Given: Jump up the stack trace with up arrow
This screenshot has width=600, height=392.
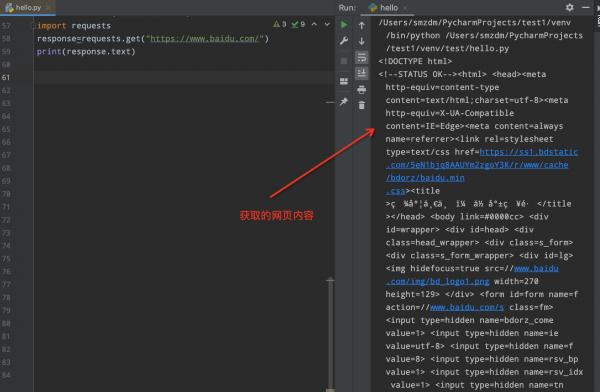Looking at the screenshot, I should coord(362,25).
